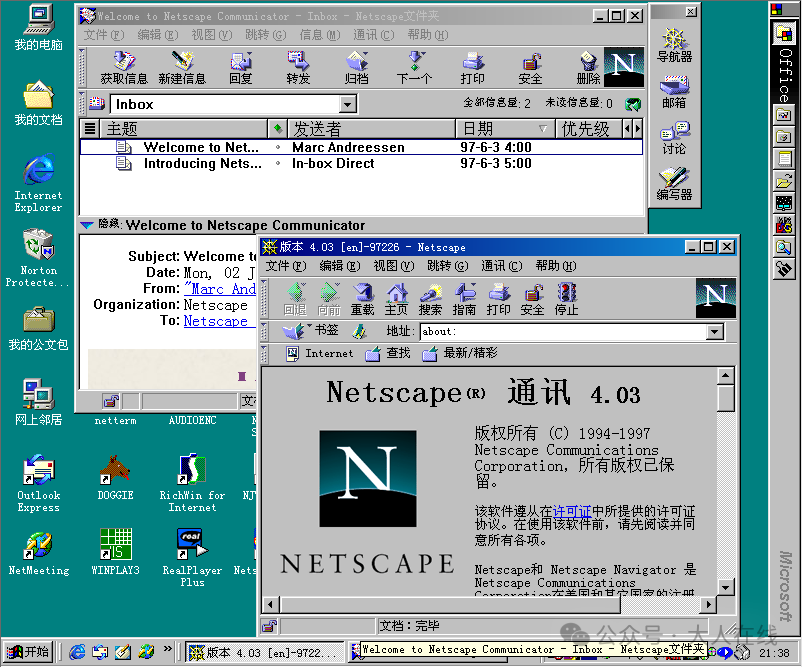Click 许可证 license link in about page
Image resolution: width=803 pixels, height=667 pixels.
point(572,511)
